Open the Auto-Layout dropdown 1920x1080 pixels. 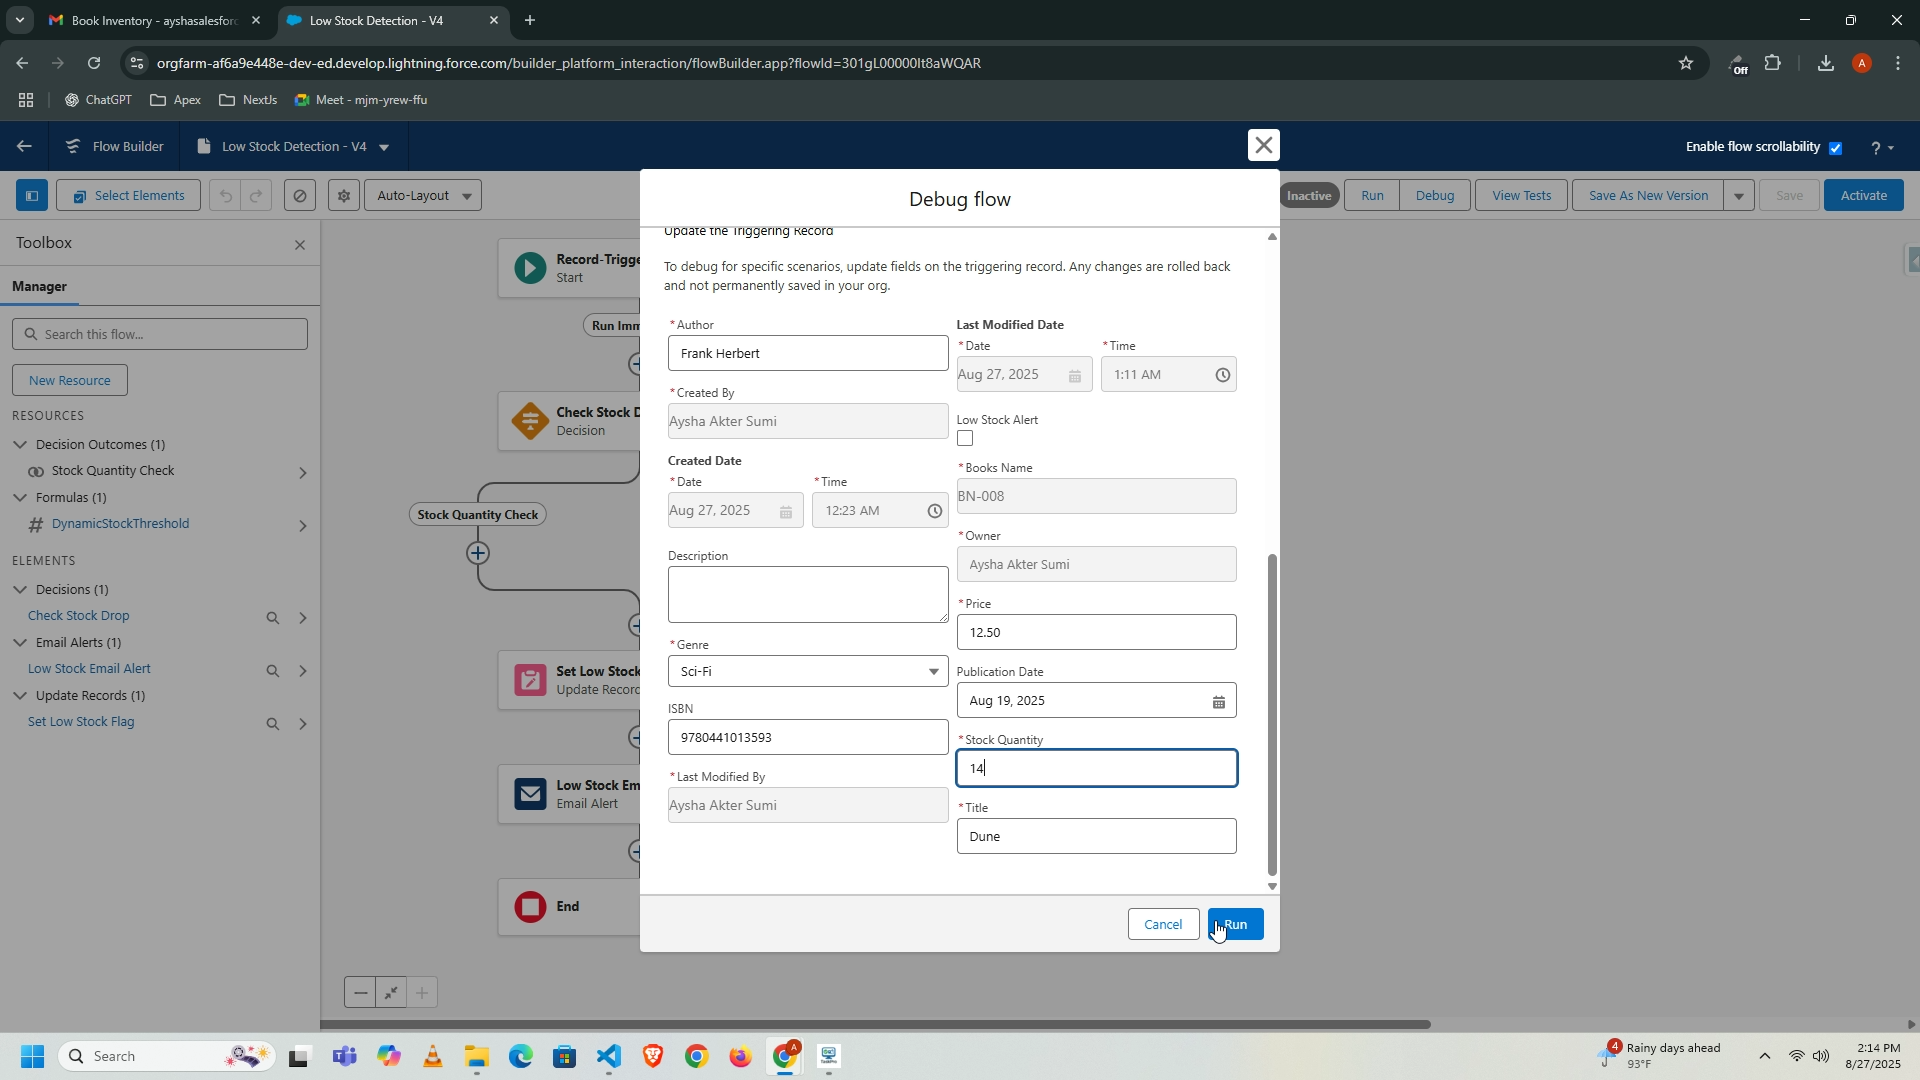pos(423,196)
